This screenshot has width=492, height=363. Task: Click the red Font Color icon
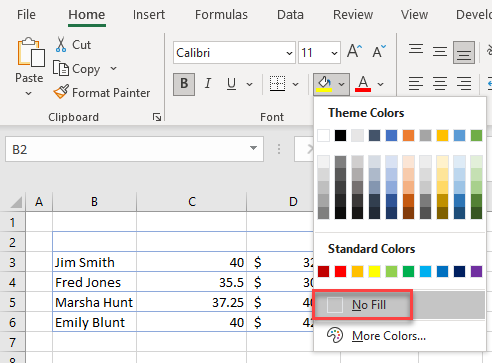(363, 84)
